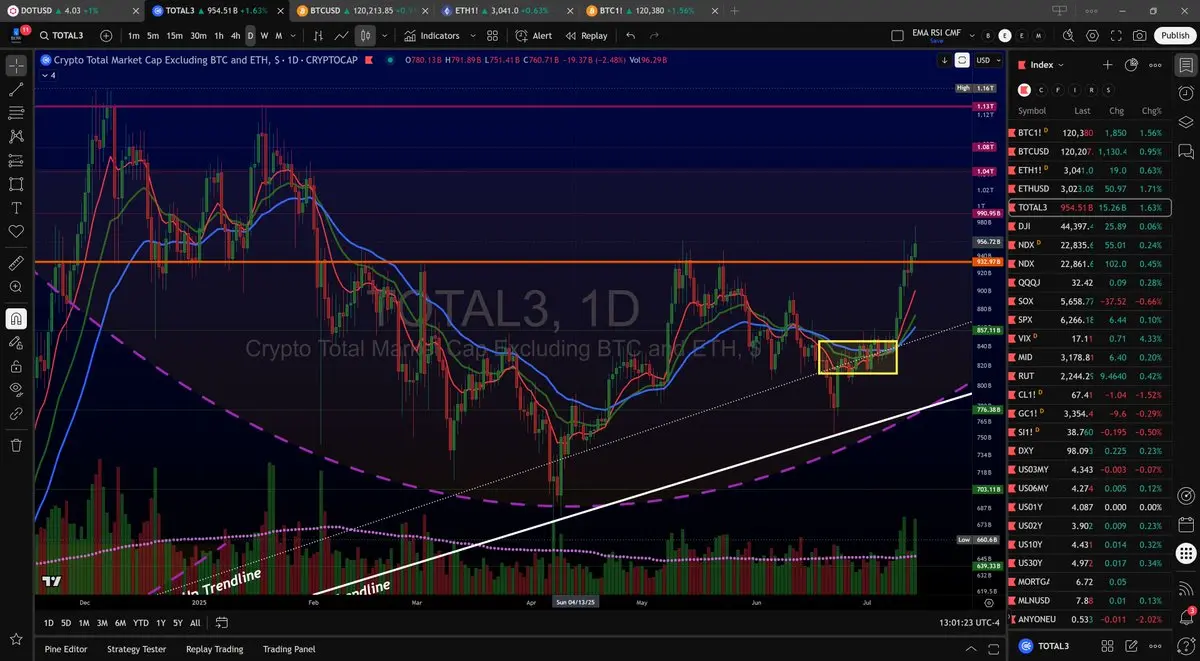This screenshot has height=661, width=1200.
Task: Undo the last chart action
Action: click(631, 35)
